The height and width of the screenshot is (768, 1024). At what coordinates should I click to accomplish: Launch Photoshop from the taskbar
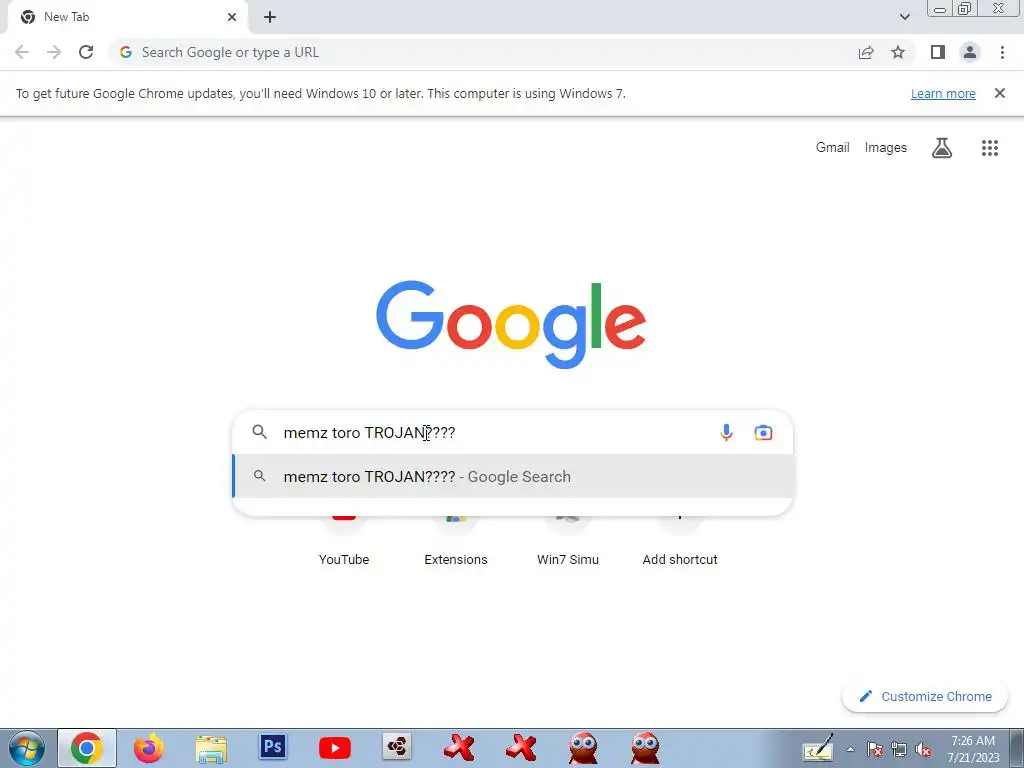pyautogui.click(x=272, y=746)
